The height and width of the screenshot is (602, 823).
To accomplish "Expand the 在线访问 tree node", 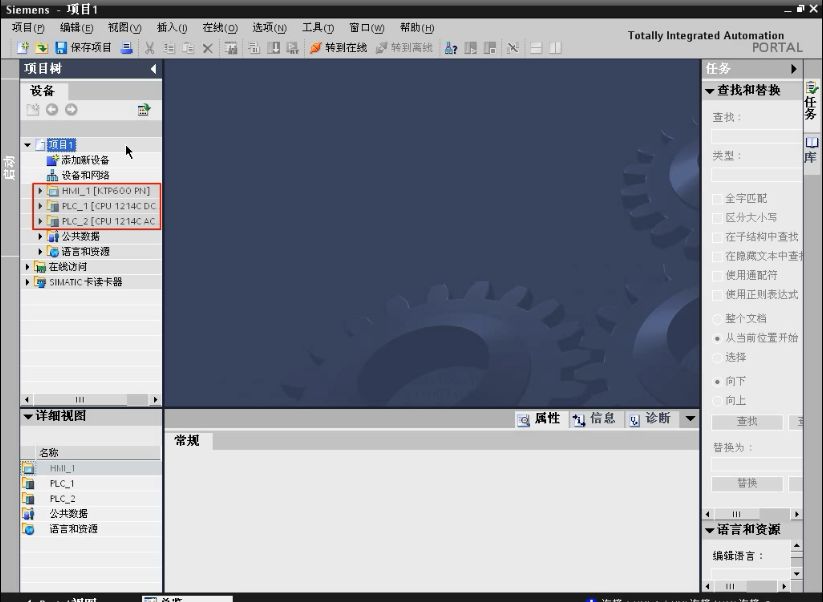I will coord(27,267).
